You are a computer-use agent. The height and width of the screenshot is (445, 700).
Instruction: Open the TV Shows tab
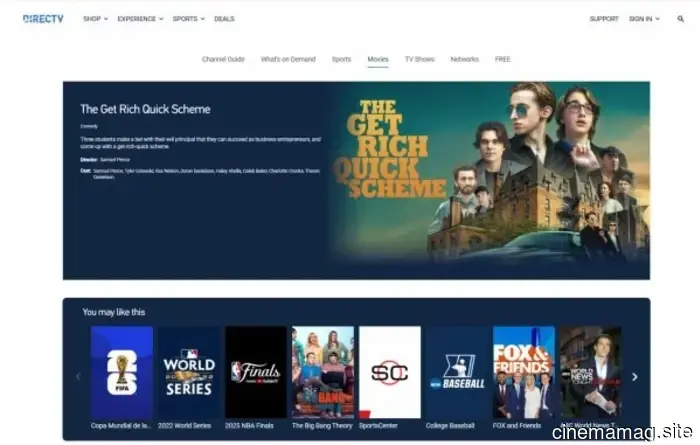click(420, 59)
